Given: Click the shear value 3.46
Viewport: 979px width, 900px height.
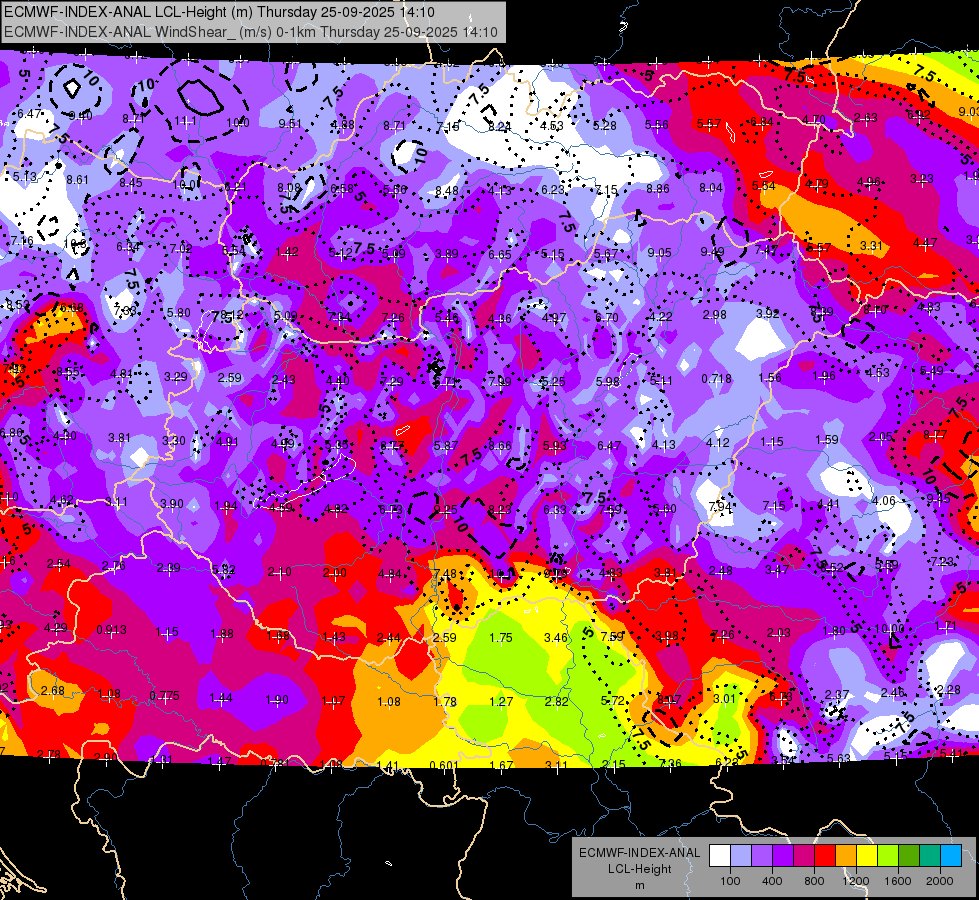Looking at the screenshot, I should tap(556, 638).
